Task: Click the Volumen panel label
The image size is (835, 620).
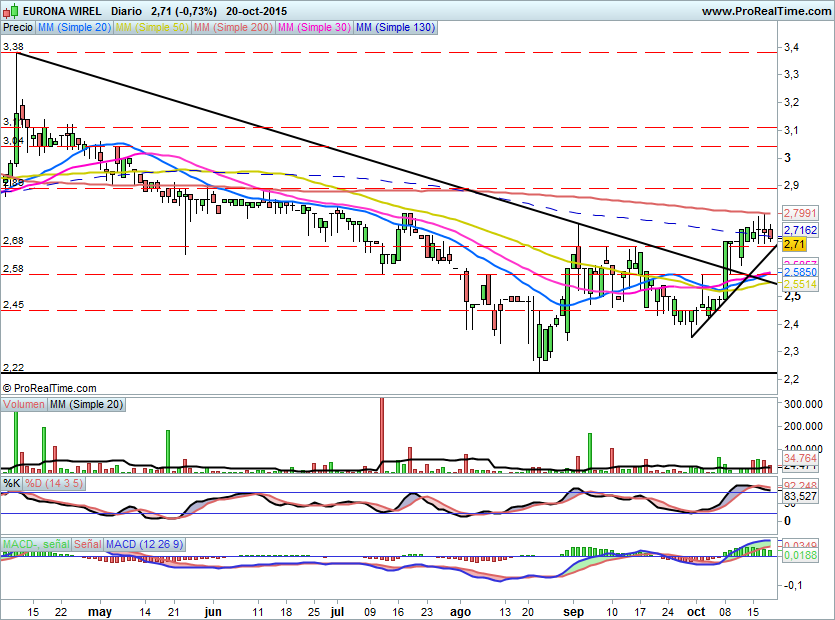Action: coord(24,404)
